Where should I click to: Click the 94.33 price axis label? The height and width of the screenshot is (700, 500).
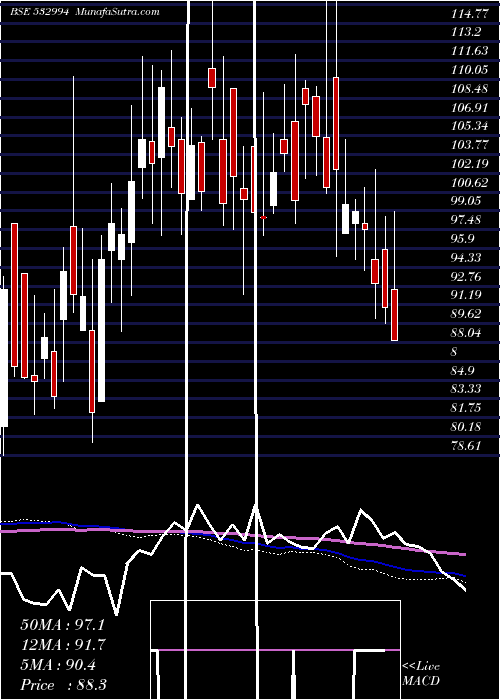pos(466,258)
